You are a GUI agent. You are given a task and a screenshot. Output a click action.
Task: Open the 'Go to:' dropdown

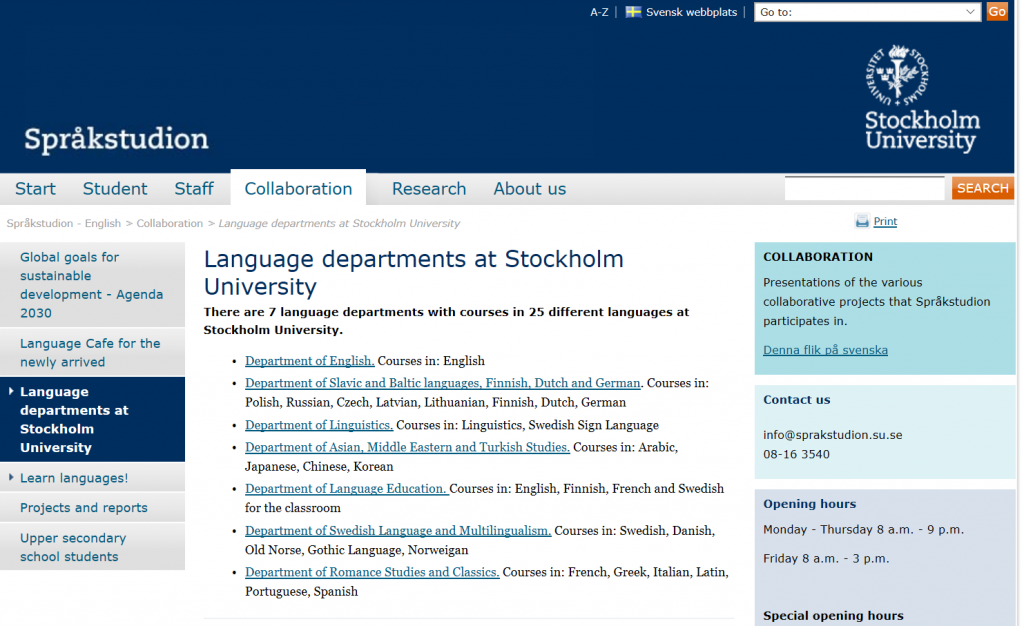(867, 12)
